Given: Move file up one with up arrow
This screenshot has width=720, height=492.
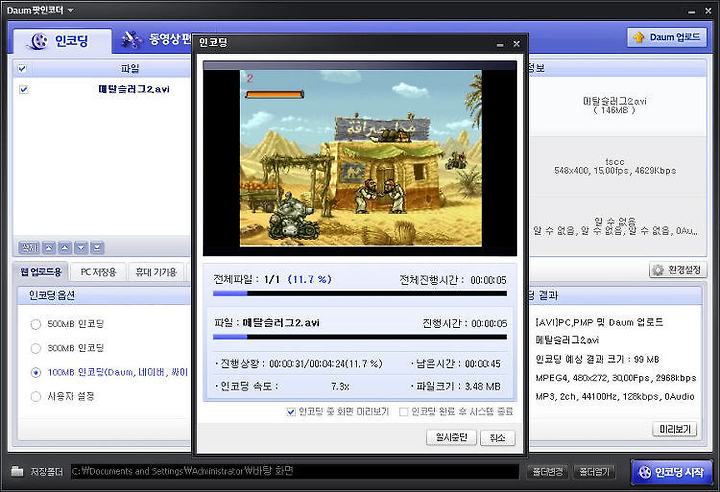Looking at the screenshot, I should click(x=65, y=248).
